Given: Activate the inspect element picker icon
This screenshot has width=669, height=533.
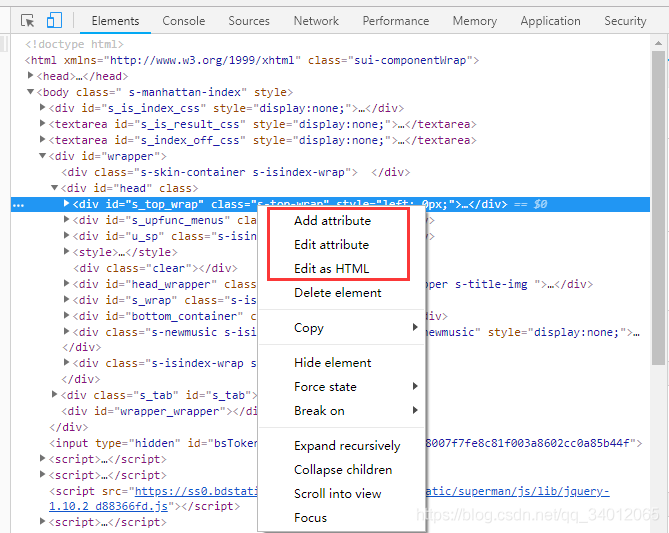Looking at the screenshot, I should tap(28, 20).
